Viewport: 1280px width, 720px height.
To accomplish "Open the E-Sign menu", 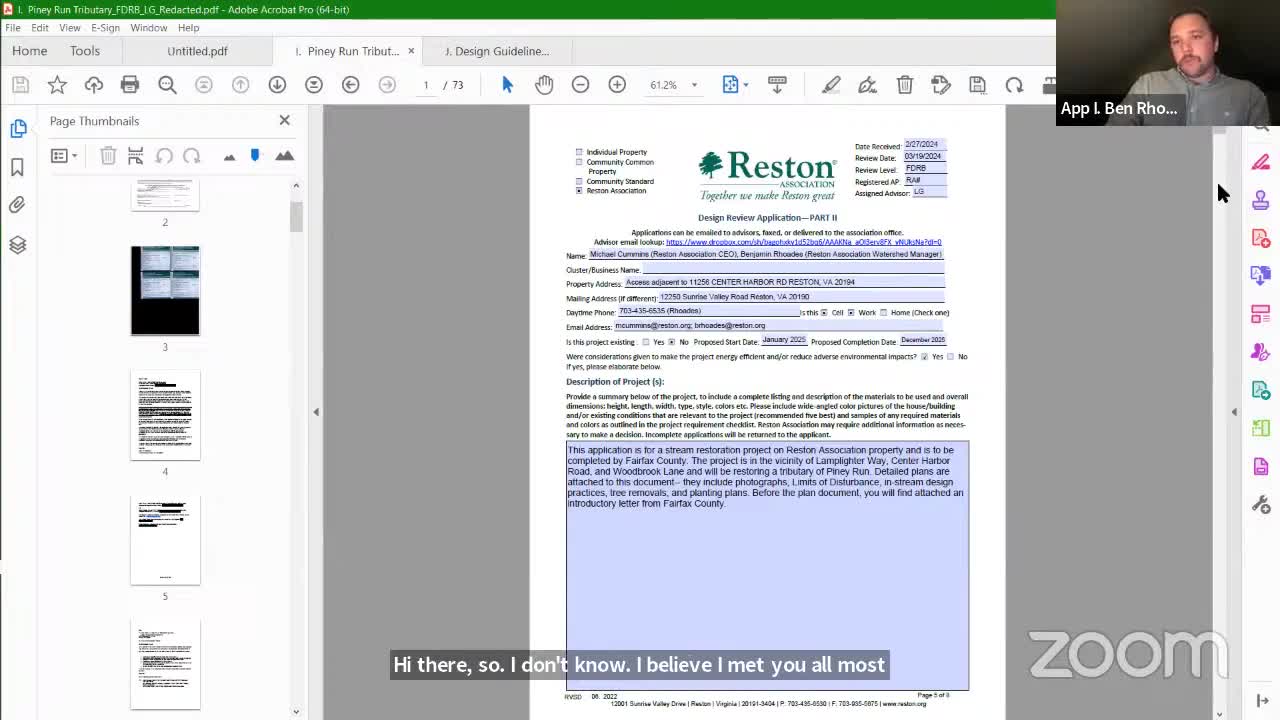I will (x=105, y=27).
